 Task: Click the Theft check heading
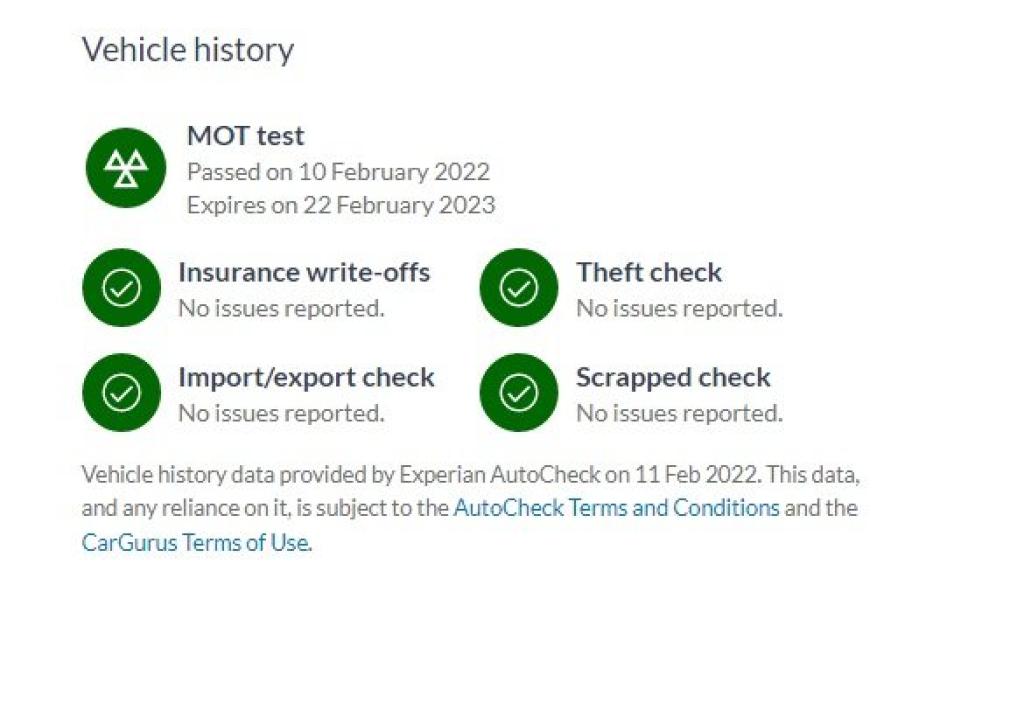[648, 272]
